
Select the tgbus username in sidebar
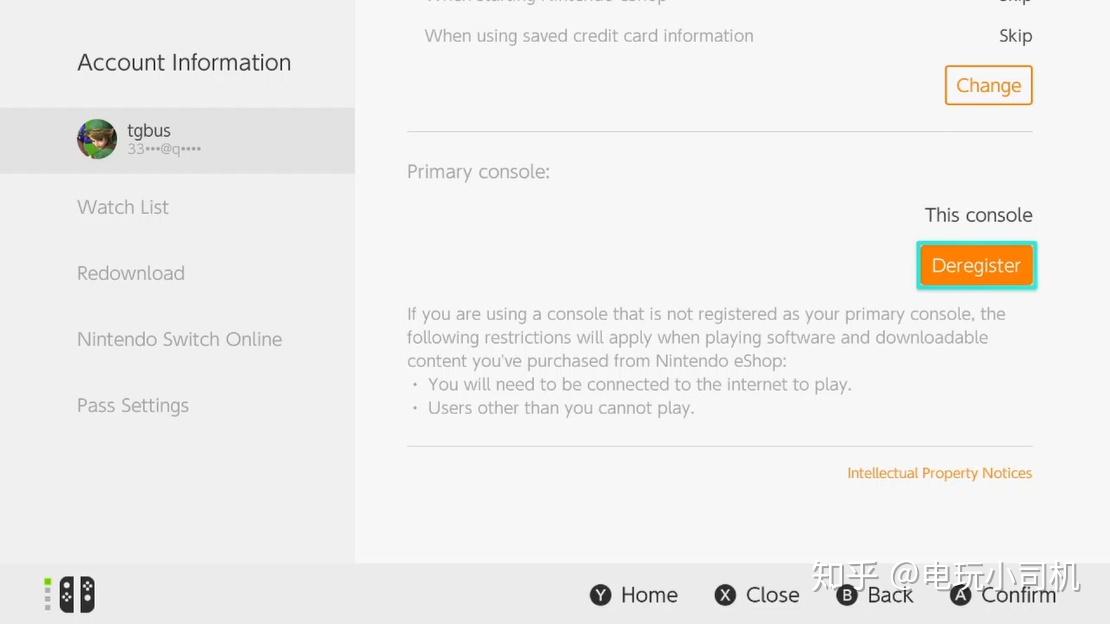pyautogui.click(x=149, y=130)
